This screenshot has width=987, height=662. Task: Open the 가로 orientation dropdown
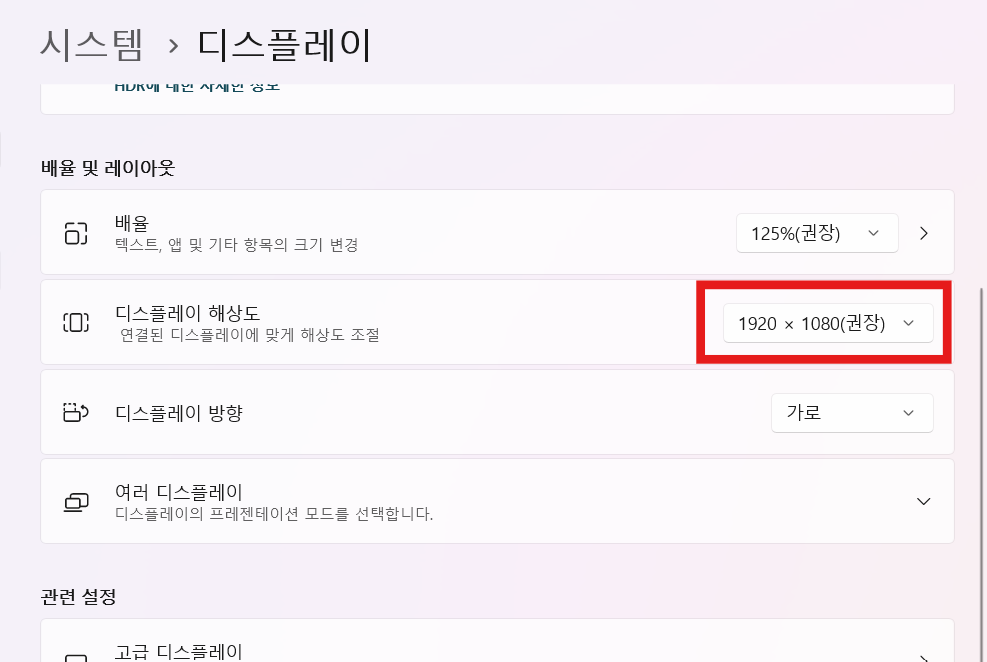[852, 412]
